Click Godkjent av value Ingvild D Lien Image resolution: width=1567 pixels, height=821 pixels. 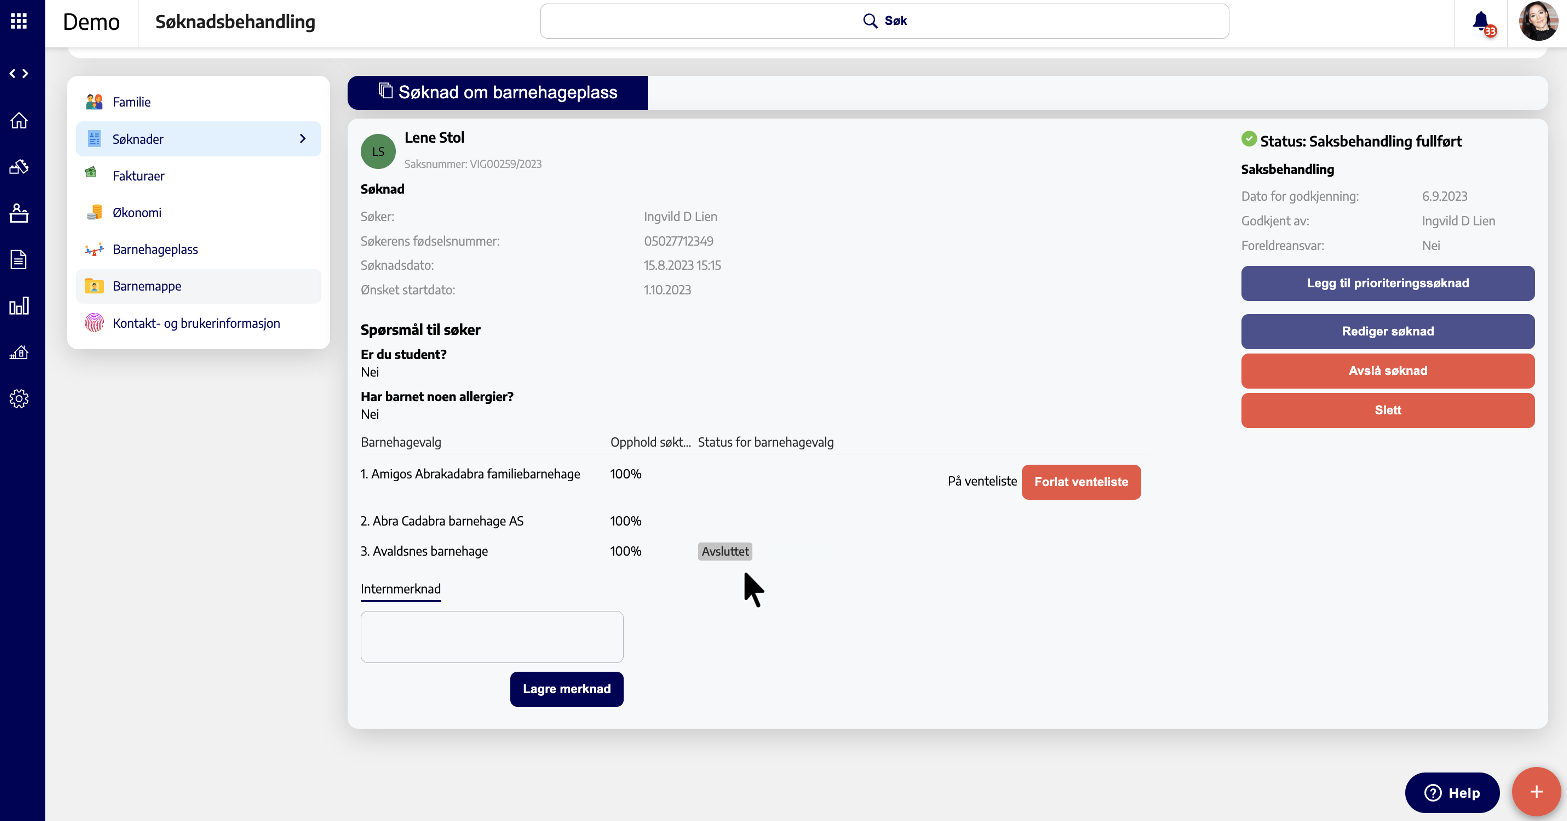coord(1459,221)
